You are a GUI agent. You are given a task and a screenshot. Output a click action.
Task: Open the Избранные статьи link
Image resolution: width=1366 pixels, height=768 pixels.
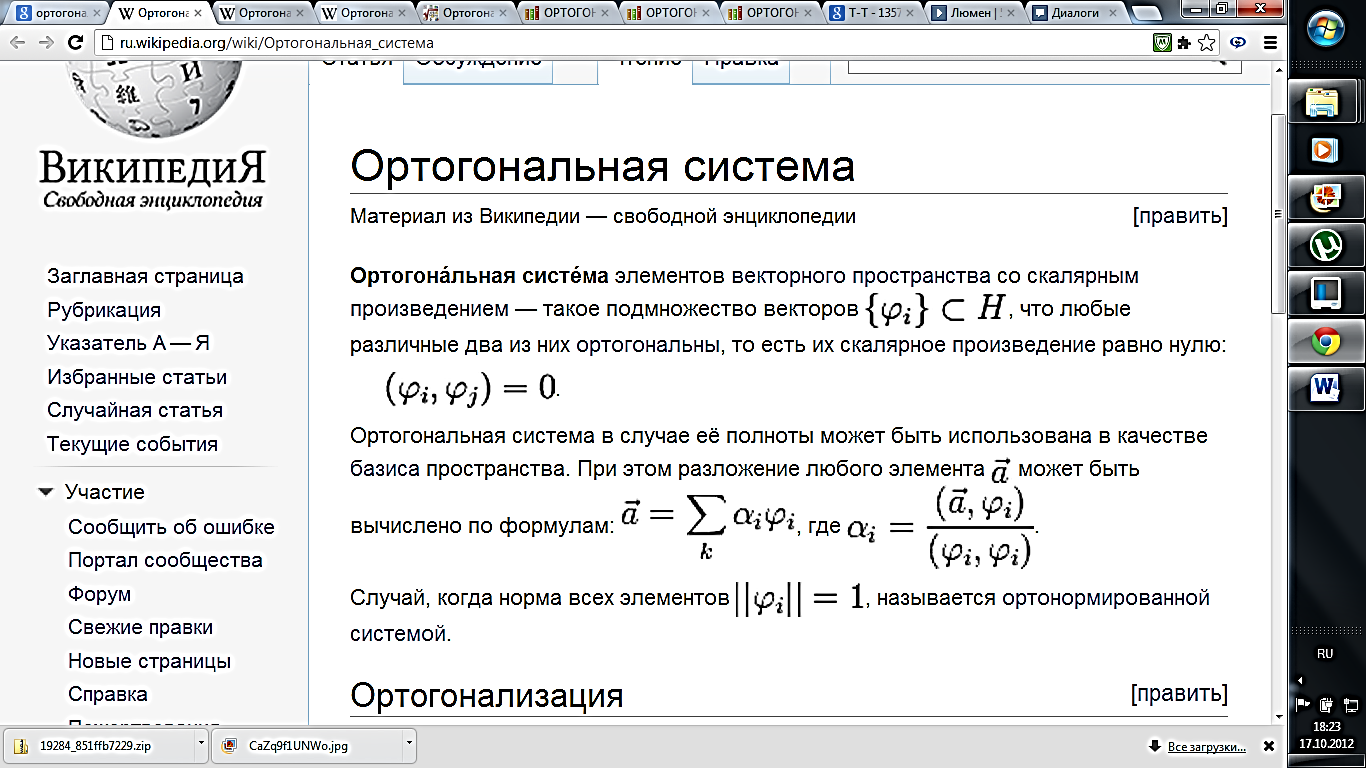[x=137, y=377]
